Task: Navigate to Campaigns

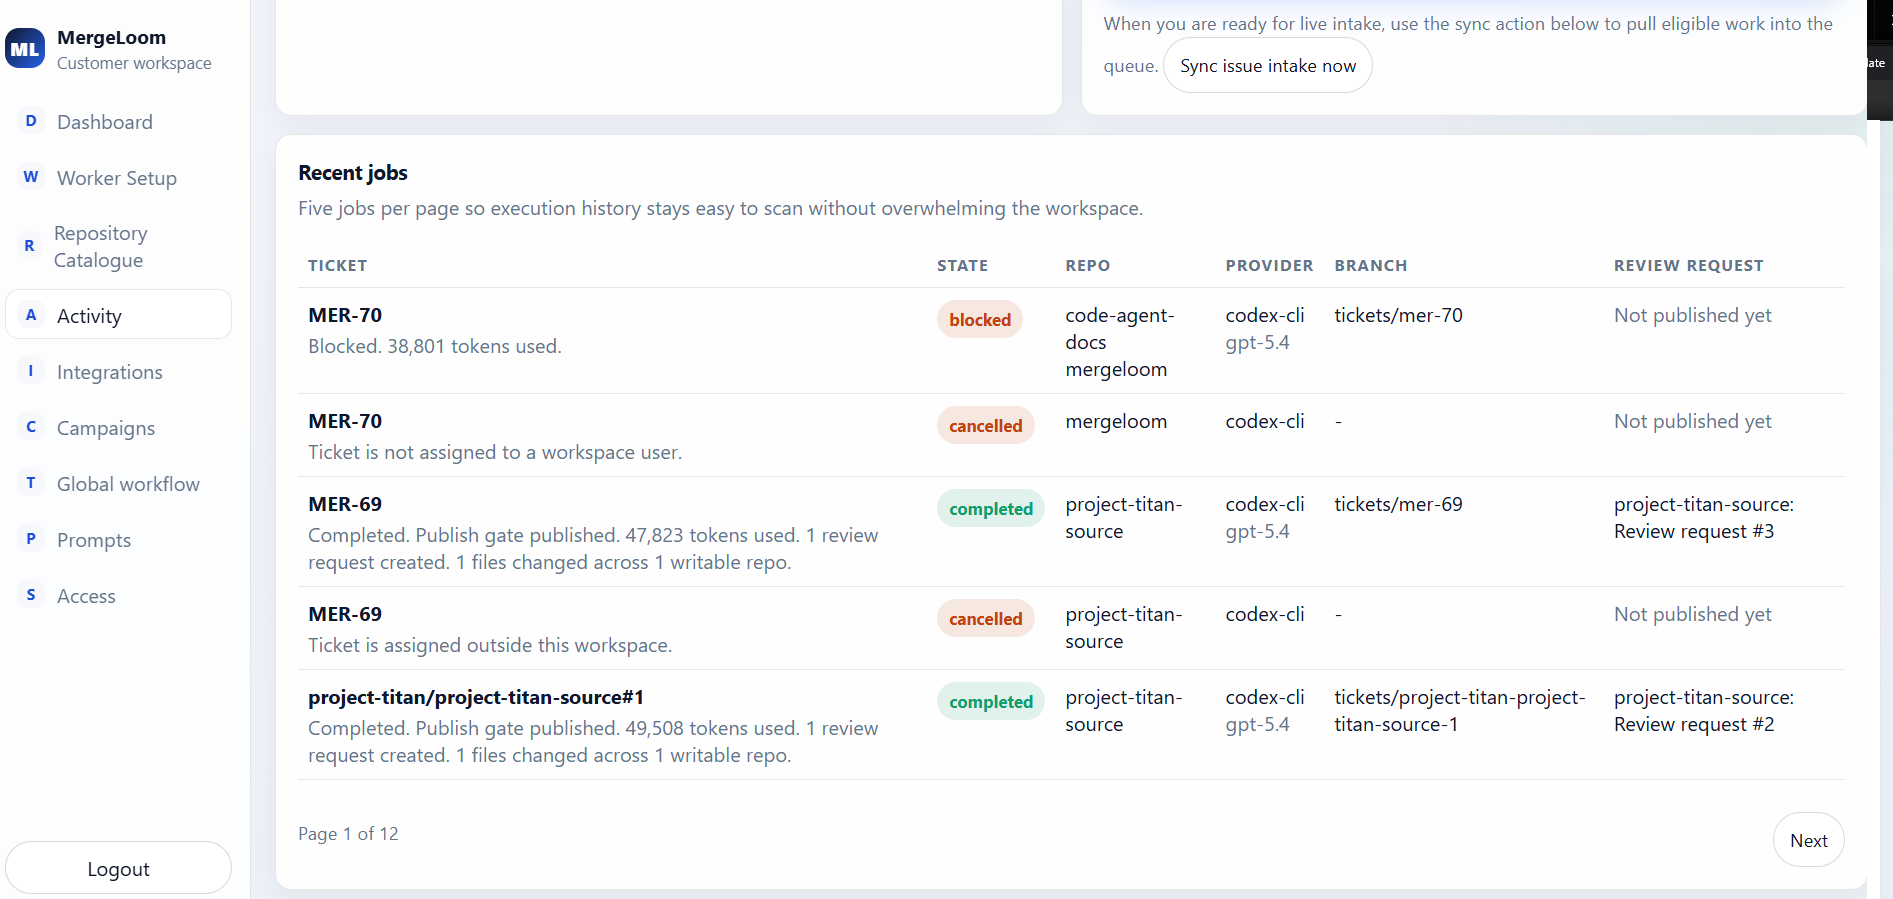Action: tap(118, 428)
